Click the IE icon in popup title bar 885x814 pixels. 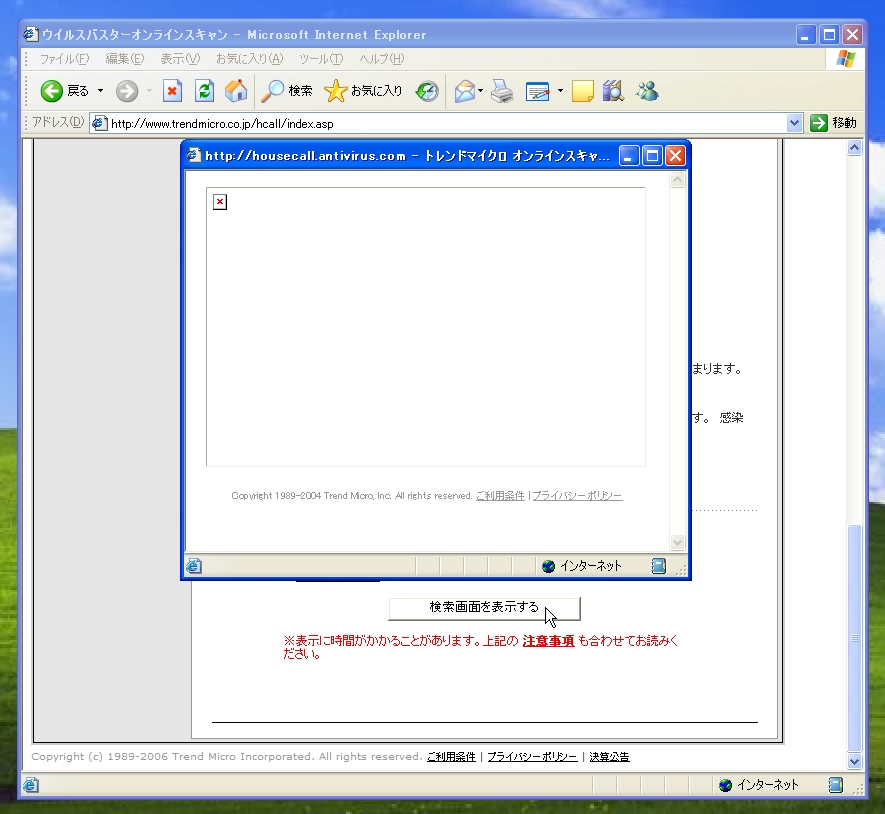[x=194, y=155]
